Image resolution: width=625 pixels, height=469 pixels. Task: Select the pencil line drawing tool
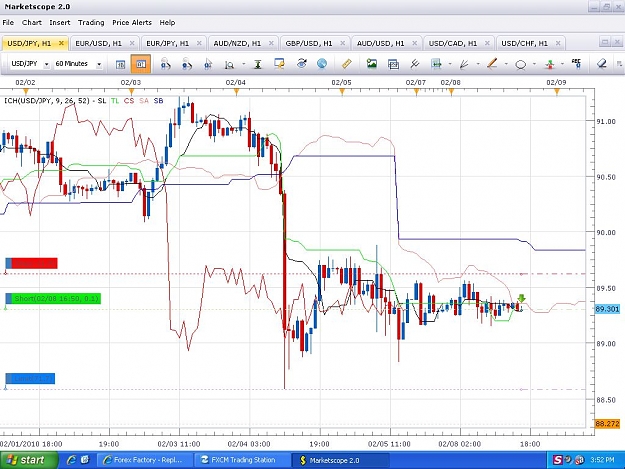[x=492, y=64]
